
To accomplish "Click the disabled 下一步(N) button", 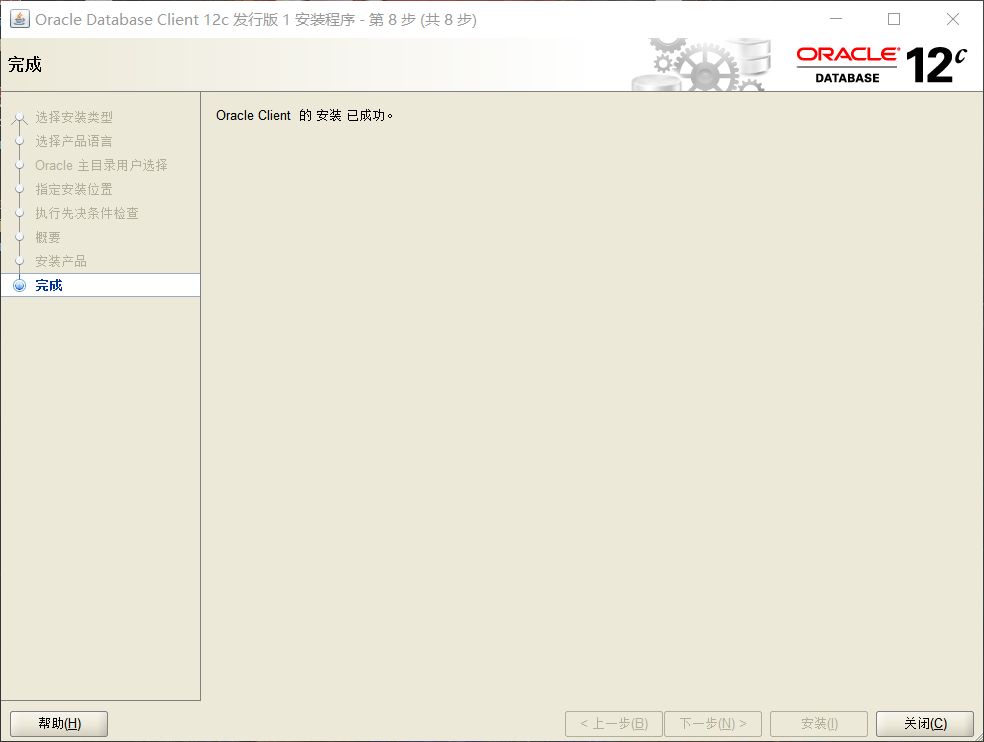I will pos(712,723).
